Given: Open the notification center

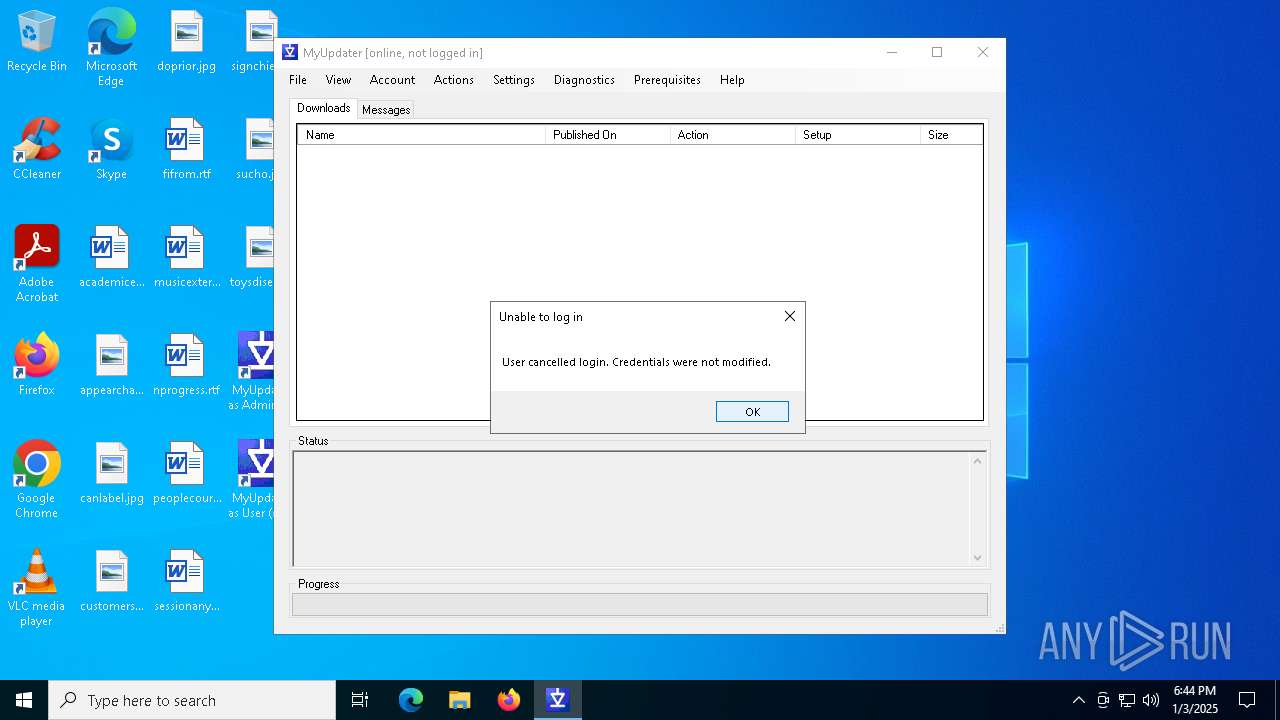Looking at the screenshot, I should point(1247,700).
